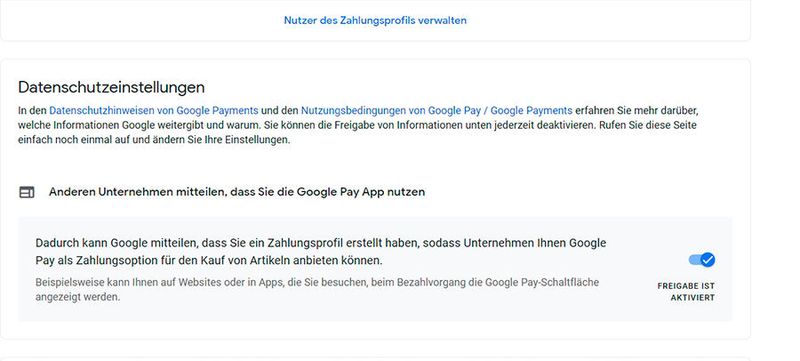This screenshot has width=800, height=361.
Task: Click the paragraph starting 'Dadurch kann Google mitteilen'
Action: click(x=321, y=251)
